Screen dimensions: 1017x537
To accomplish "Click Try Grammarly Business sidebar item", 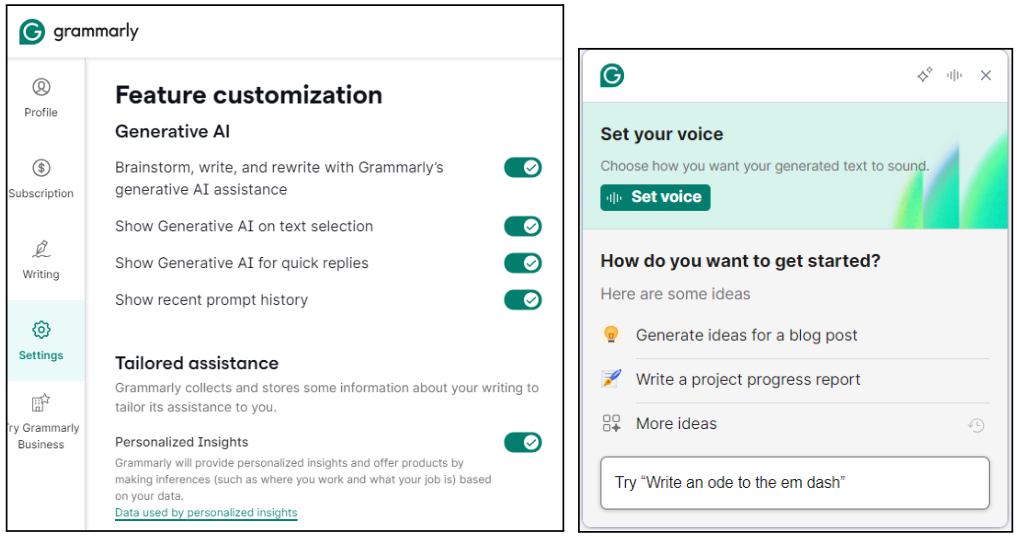I will point(41,421).
